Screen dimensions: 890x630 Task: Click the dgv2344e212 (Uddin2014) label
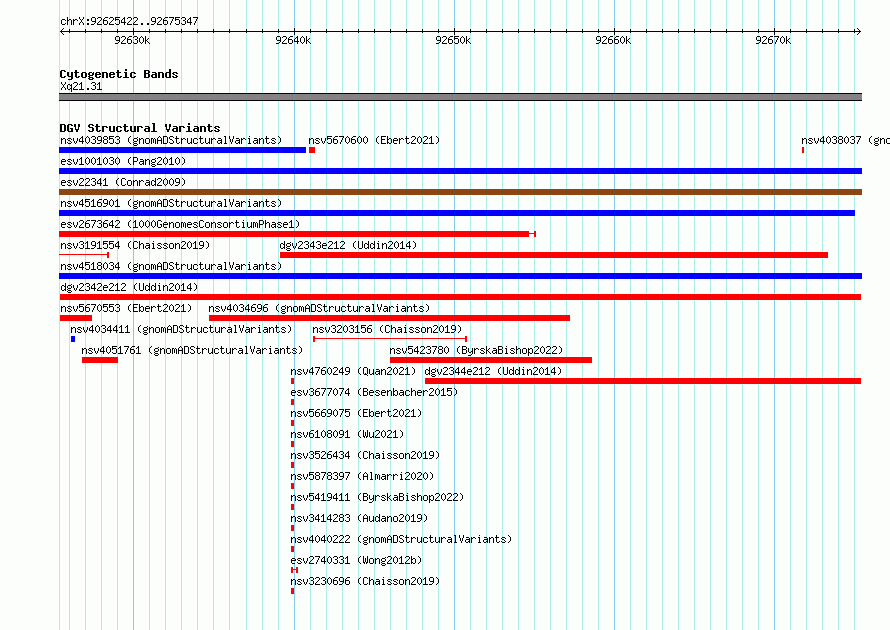coord(493,371)
